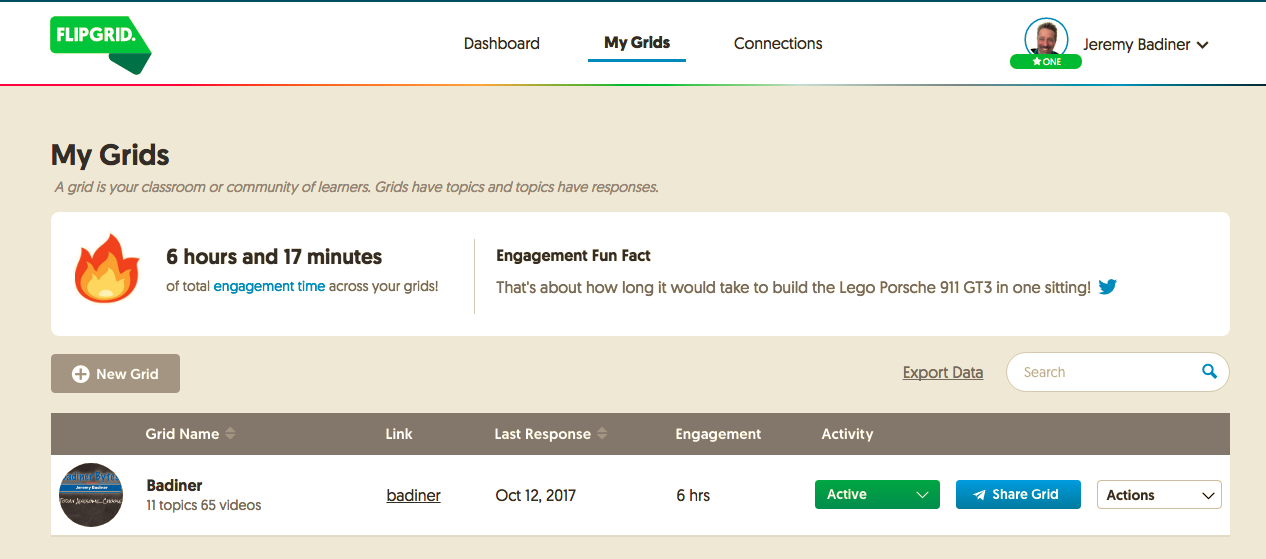The image size is (1266, 559).
Task: Sort by the Grid Name column
Action: click(191, 434)
